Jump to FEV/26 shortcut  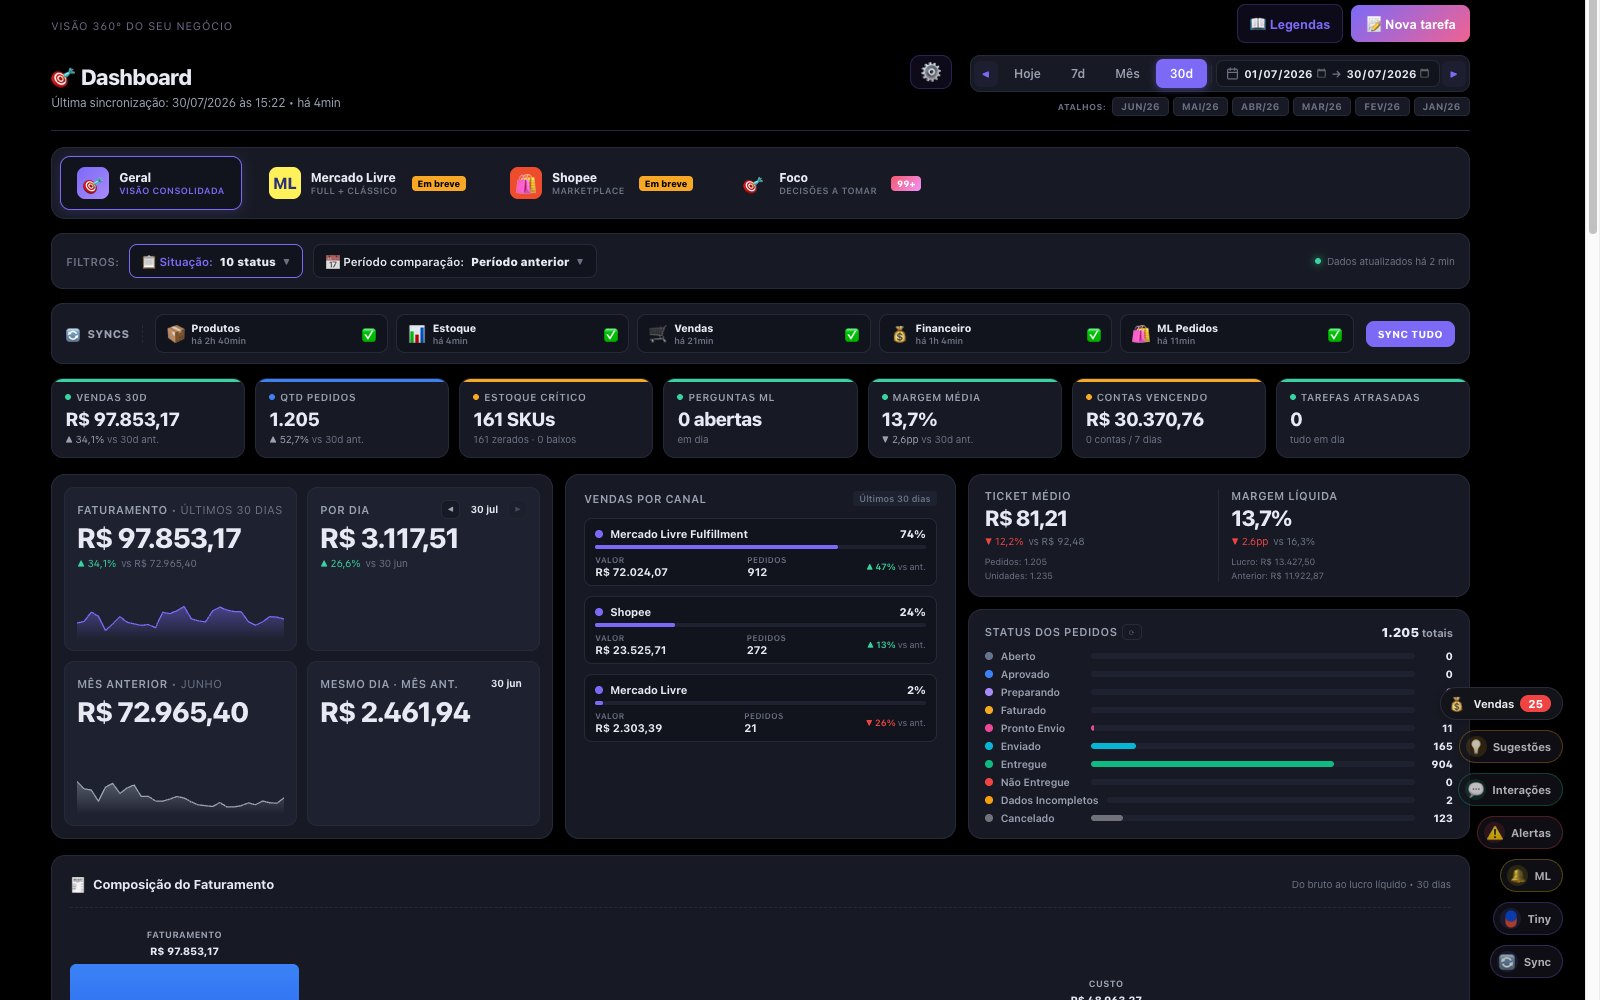tap(1382, 107)
